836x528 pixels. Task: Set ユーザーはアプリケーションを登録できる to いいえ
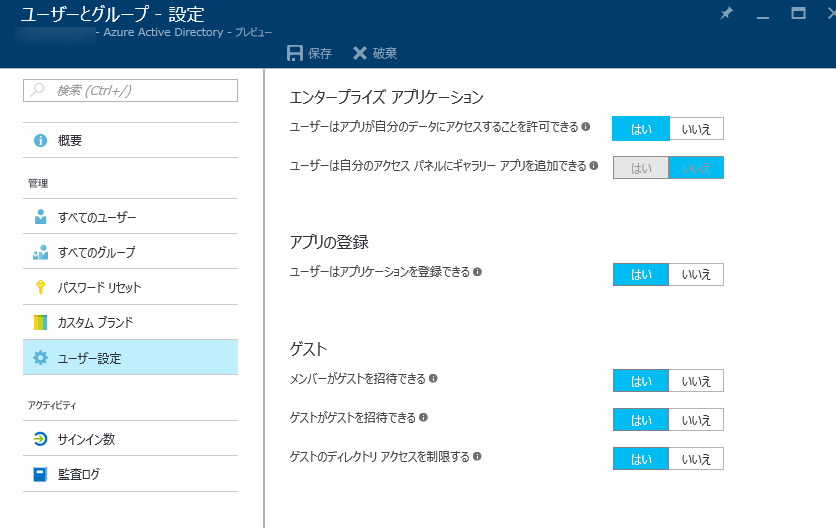coord(696,274)
